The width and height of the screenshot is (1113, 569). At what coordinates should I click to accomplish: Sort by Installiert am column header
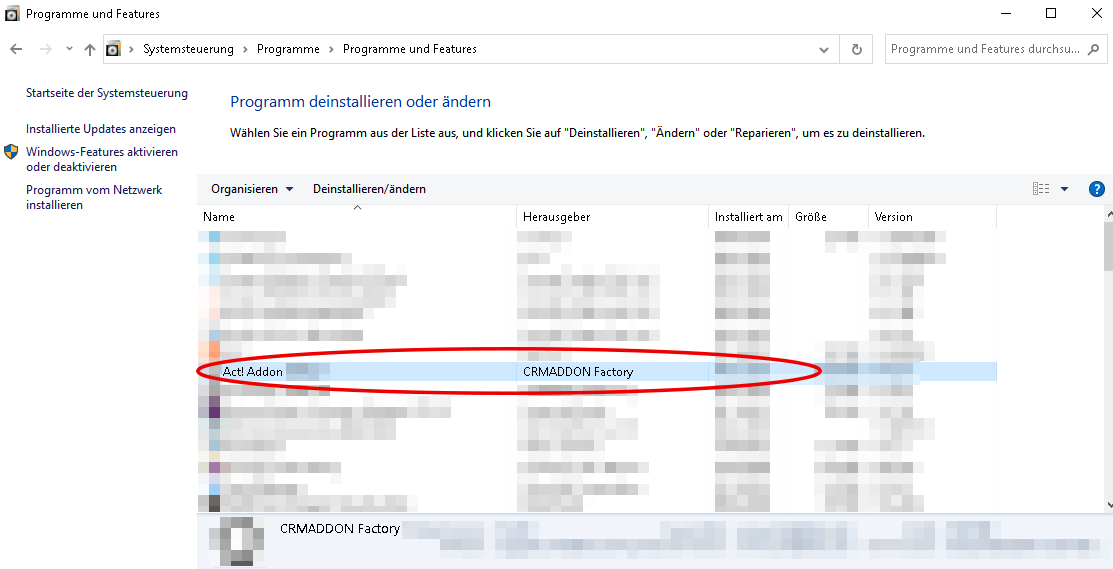coord(749,217)
